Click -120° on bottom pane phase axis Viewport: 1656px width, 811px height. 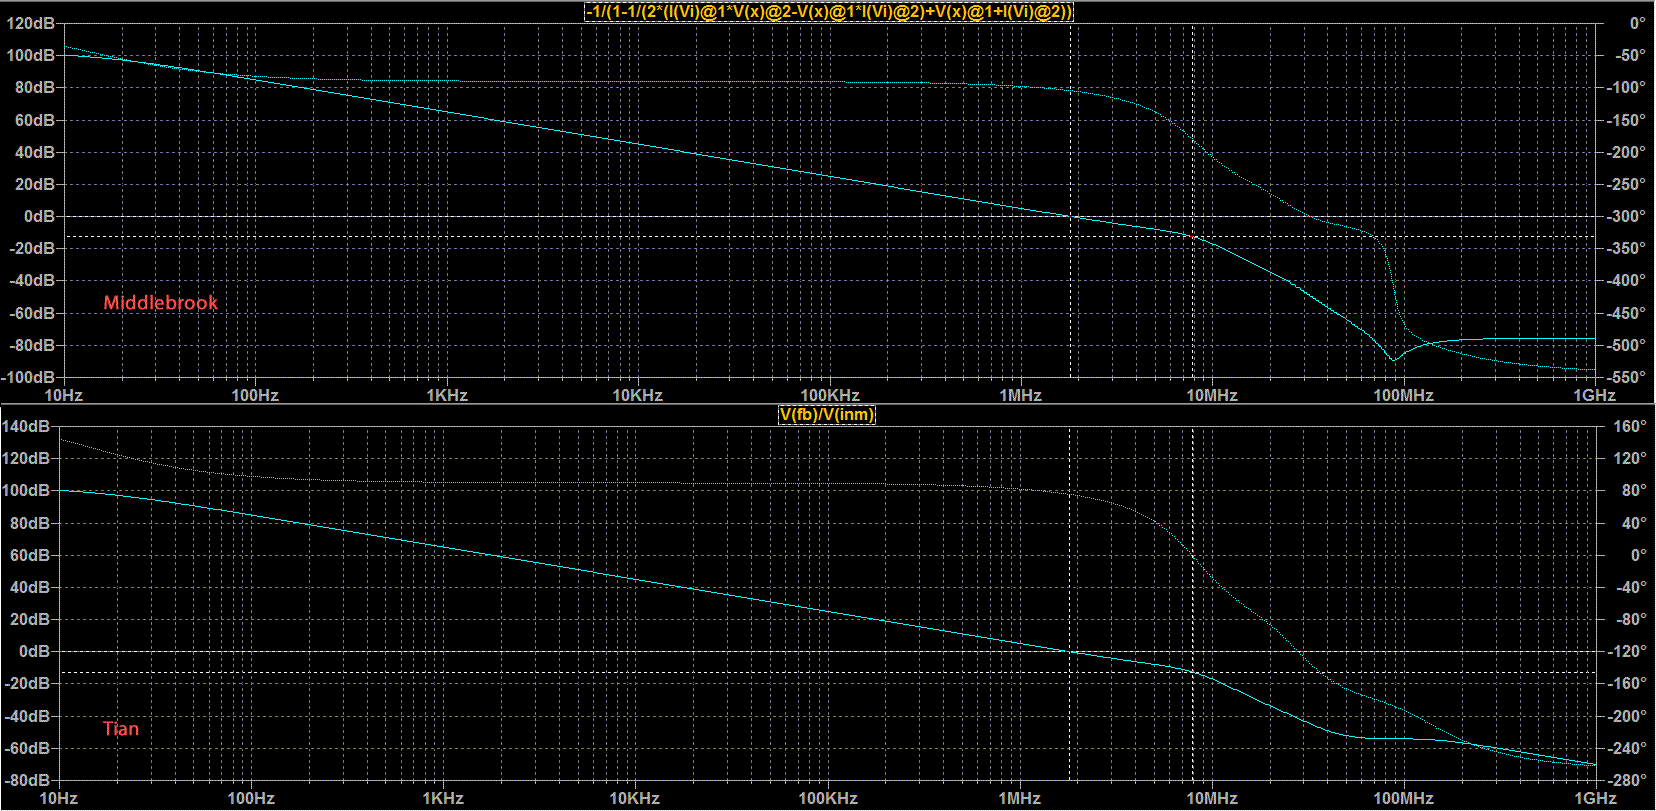[x=1627, y=651]
